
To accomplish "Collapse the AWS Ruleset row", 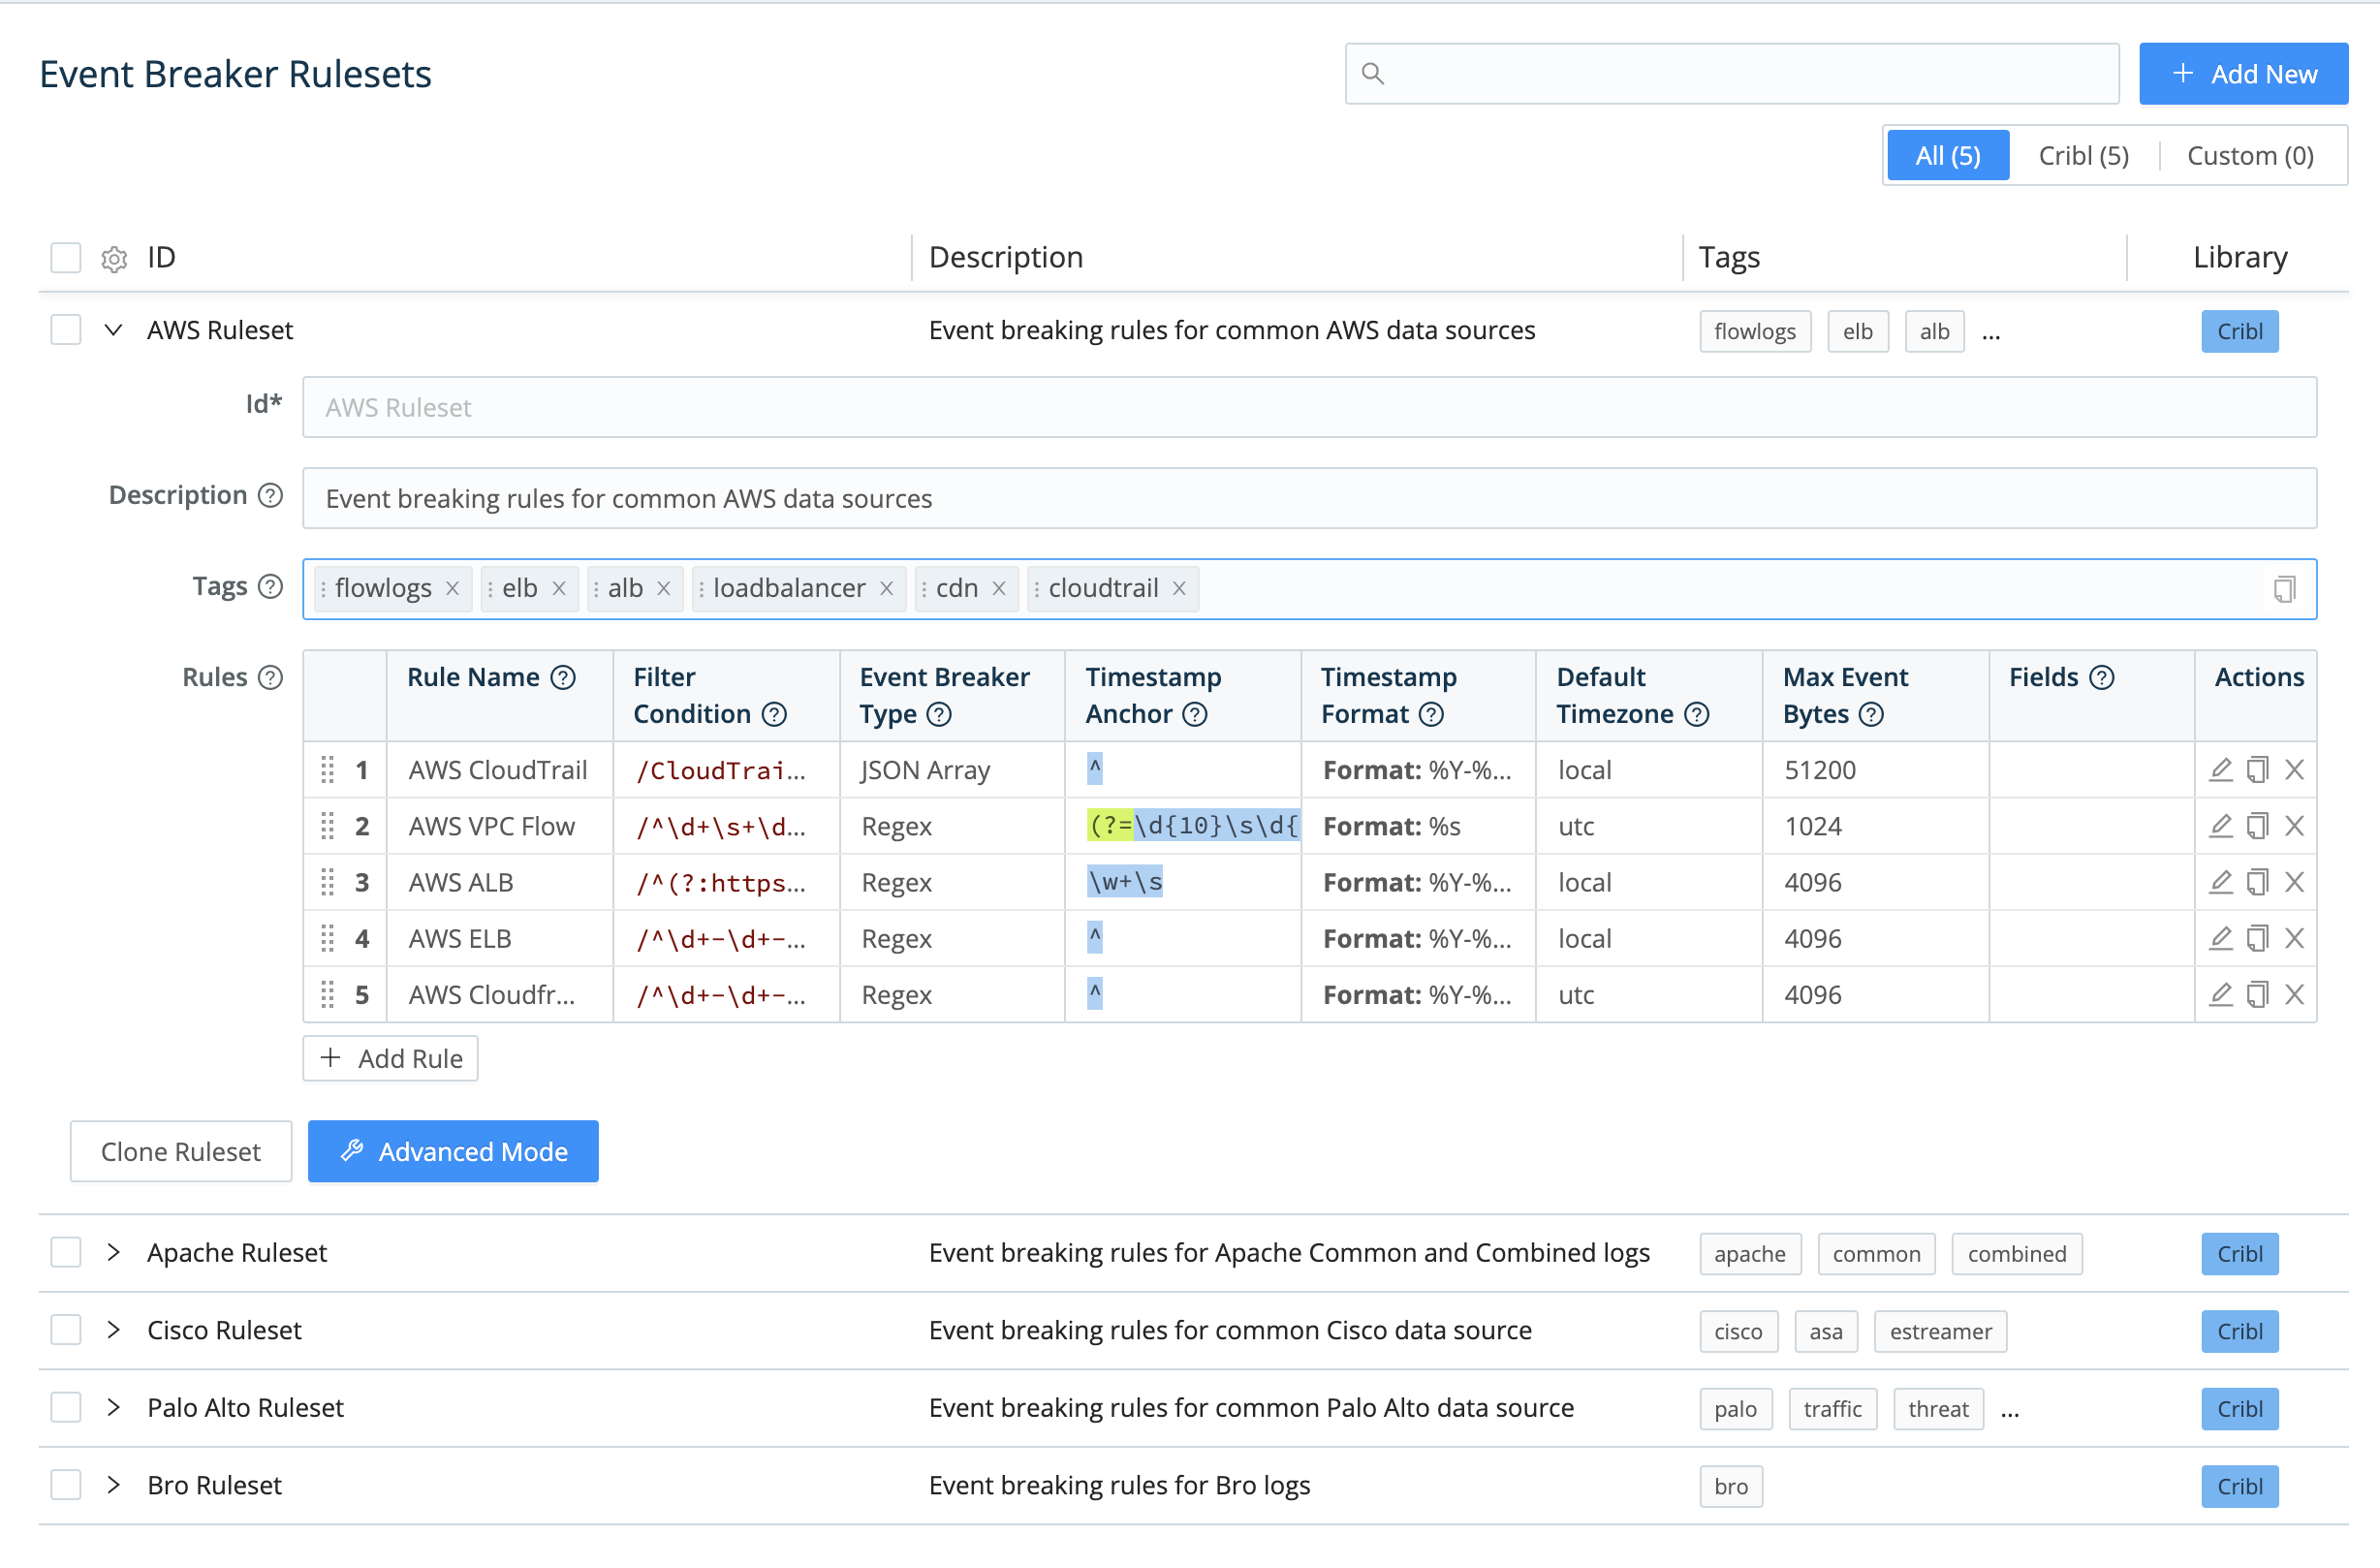I will point(114,330).
